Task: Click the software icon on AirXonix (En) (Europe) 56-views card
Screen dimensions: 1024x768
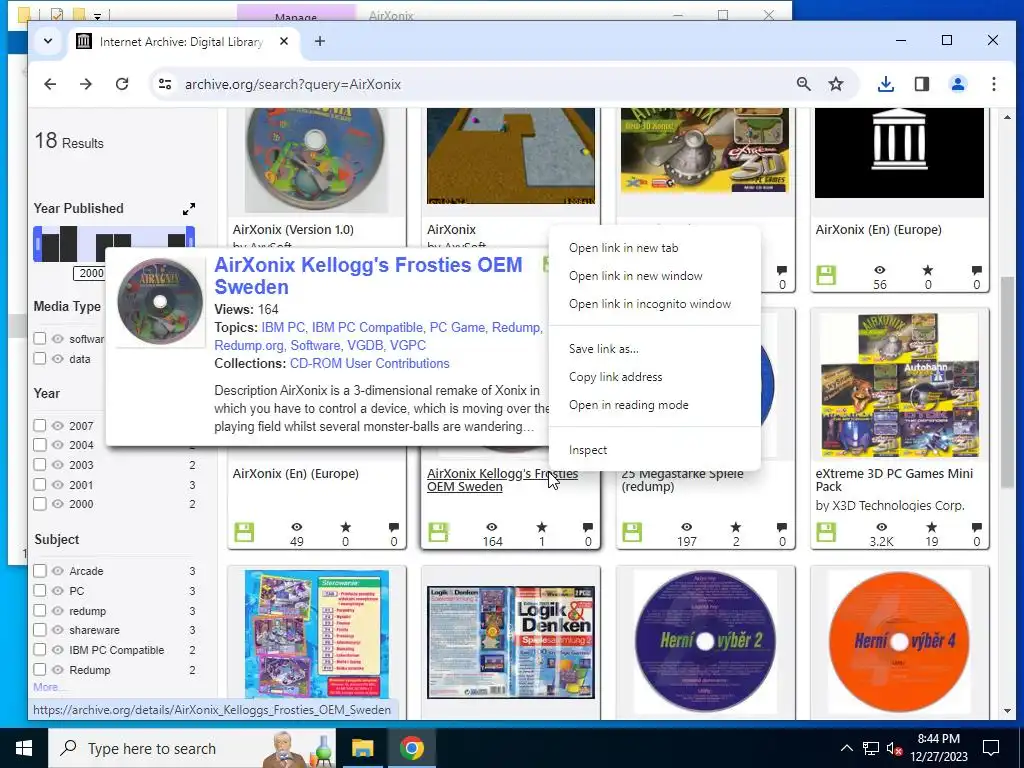Action: coord(826,275)
